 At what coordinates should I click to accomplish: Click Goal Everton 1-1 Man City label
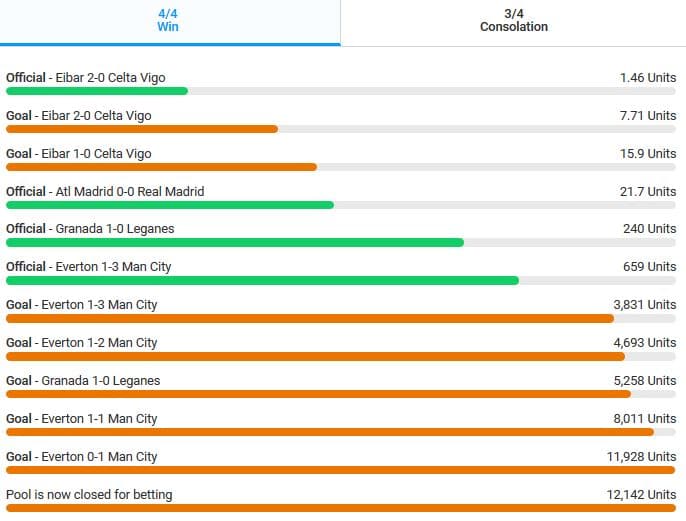coord(82,418)
